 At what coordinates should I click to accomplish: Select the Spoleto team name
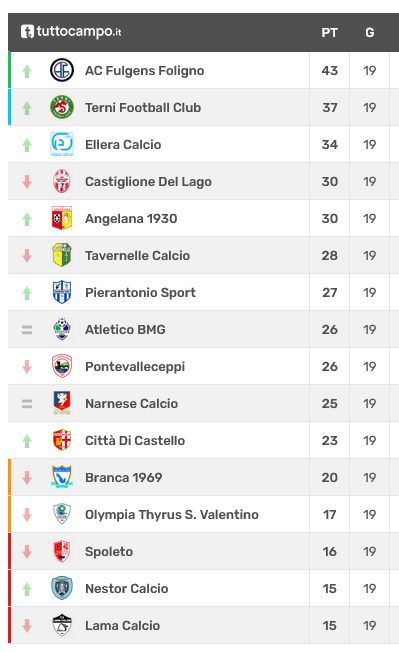click(x=109, y=552)
